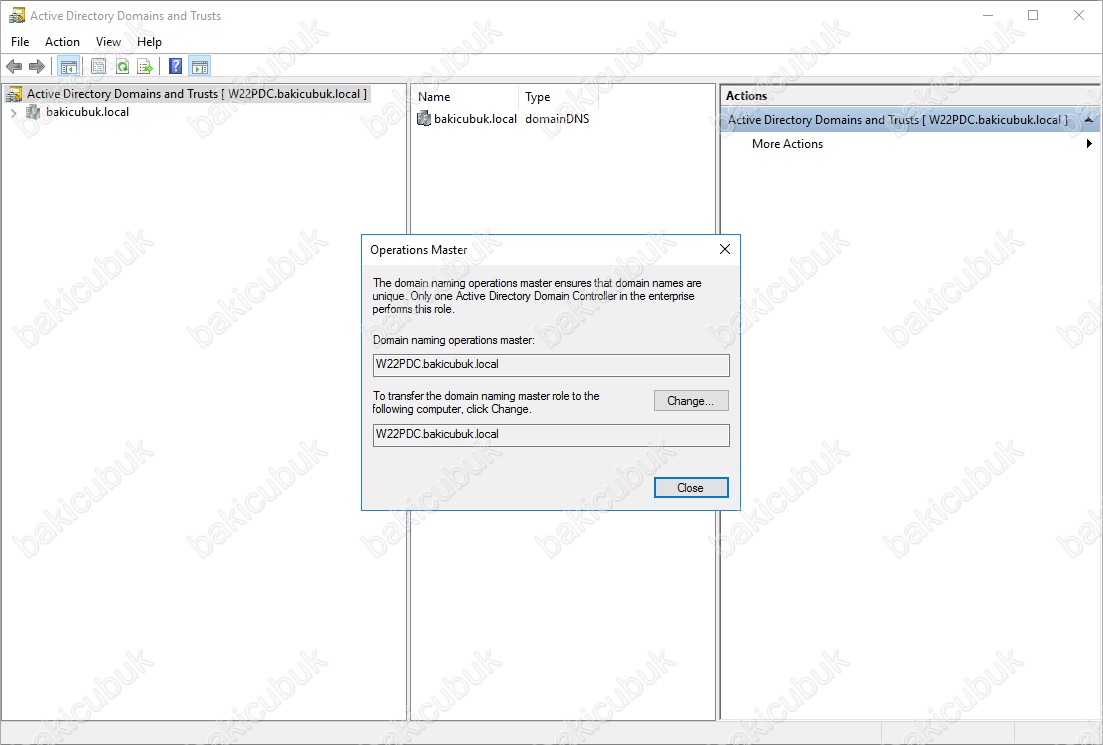Open the Help toolbar icon

point(176,67)
